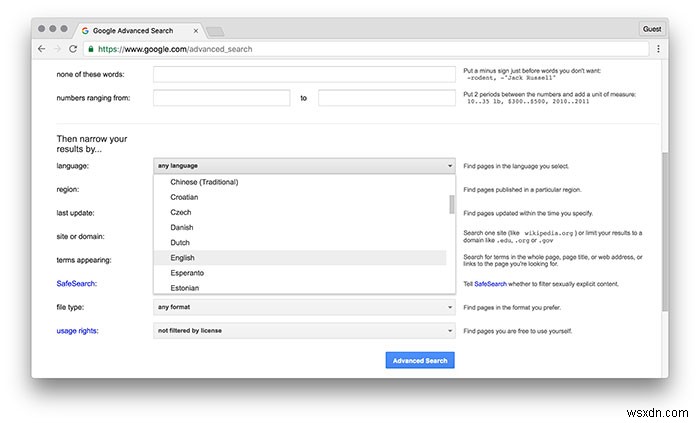Close the Google Advanced Search tab
The width and height of the screenshot is (700, 423).
(x=196, y=31)
